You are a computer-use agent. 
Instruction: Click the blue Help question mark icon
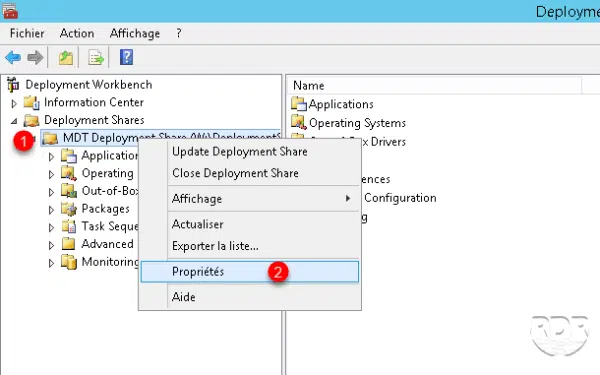[x=126, y=57]
